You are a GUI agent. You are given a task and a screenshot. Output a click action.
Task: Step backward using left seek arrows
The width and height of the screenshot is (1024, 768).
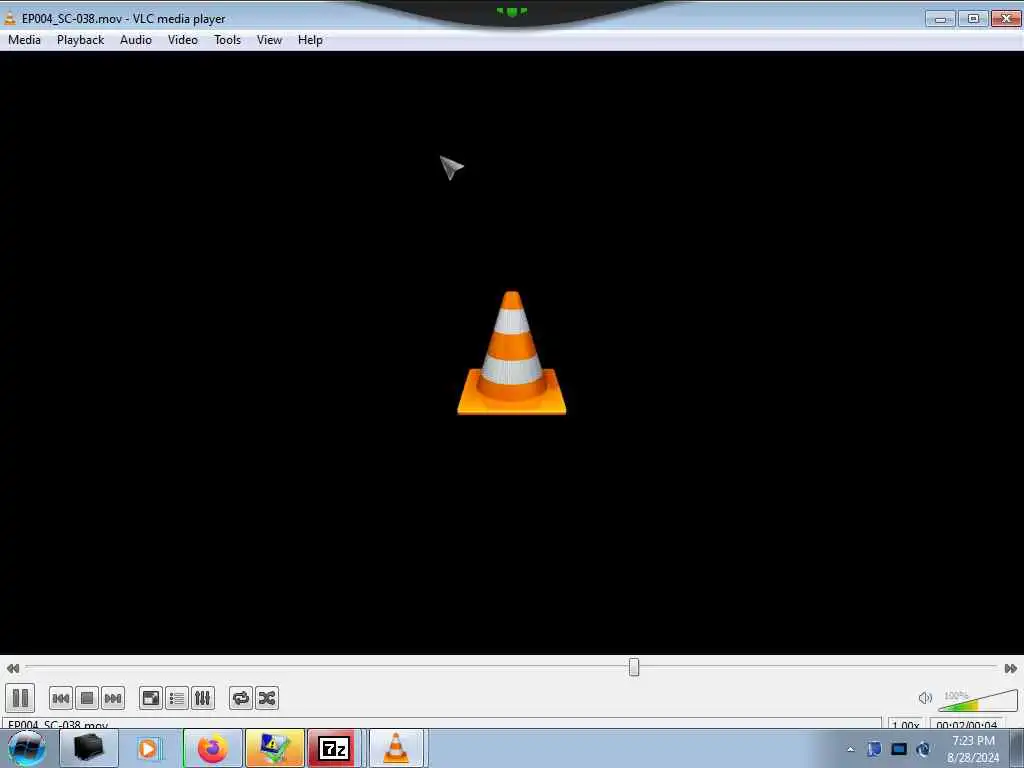(x=12, y=668)
